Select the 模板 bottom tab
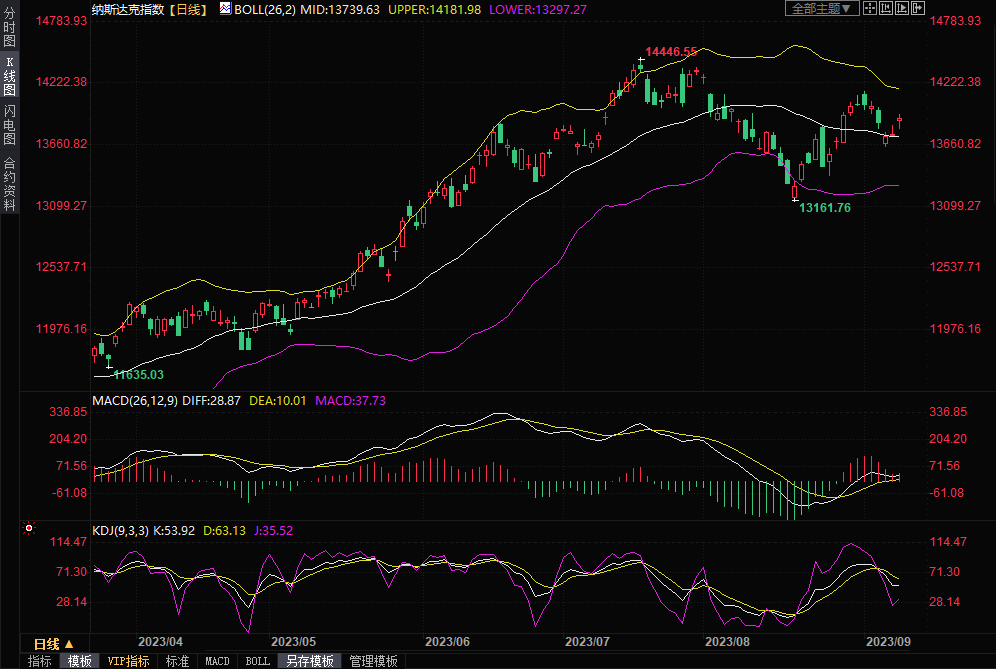The image size is (996, 669). pos(79,661)
